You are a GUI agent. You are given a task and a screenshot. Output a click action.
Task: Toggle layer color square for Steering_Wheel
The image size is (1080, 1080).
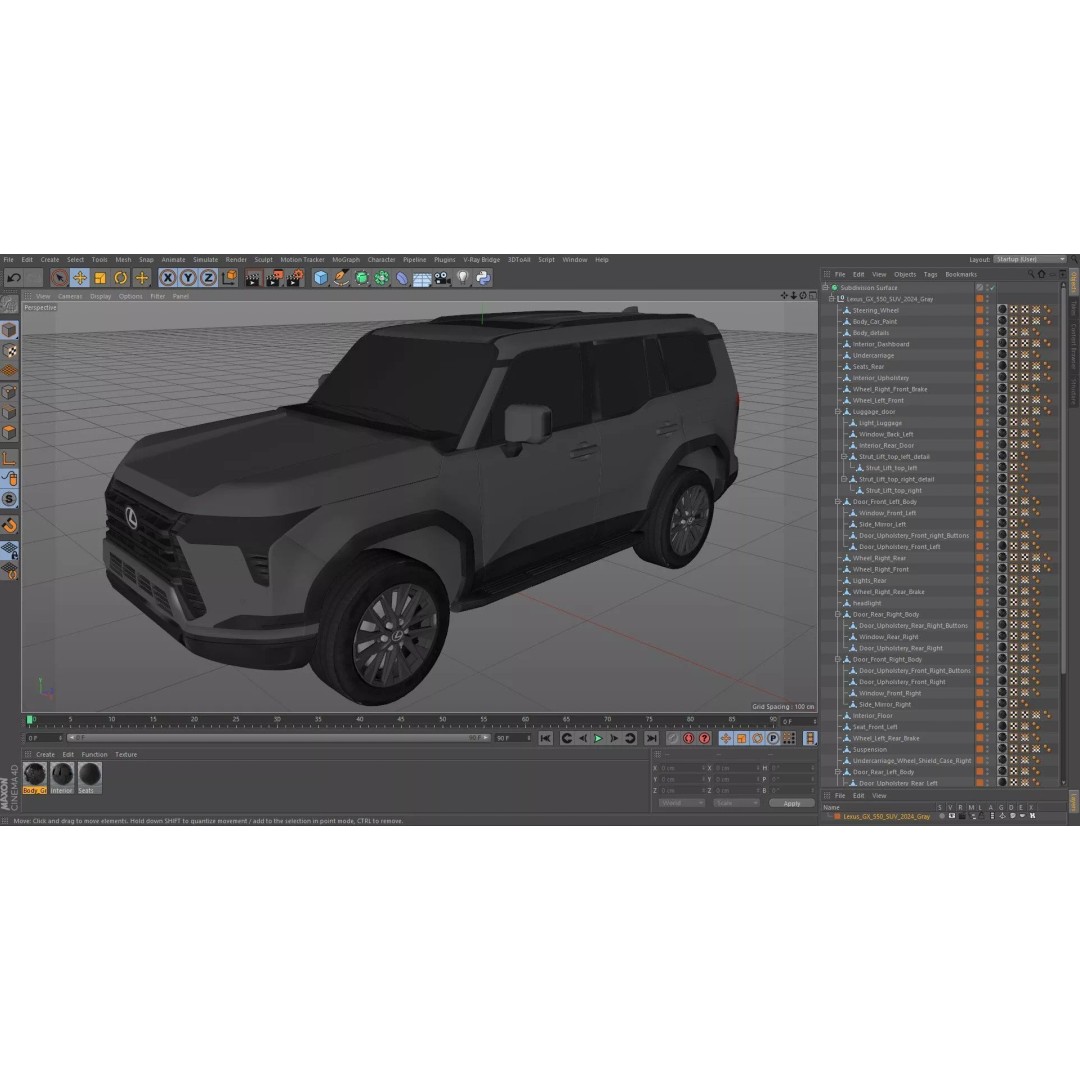[979, 310]
